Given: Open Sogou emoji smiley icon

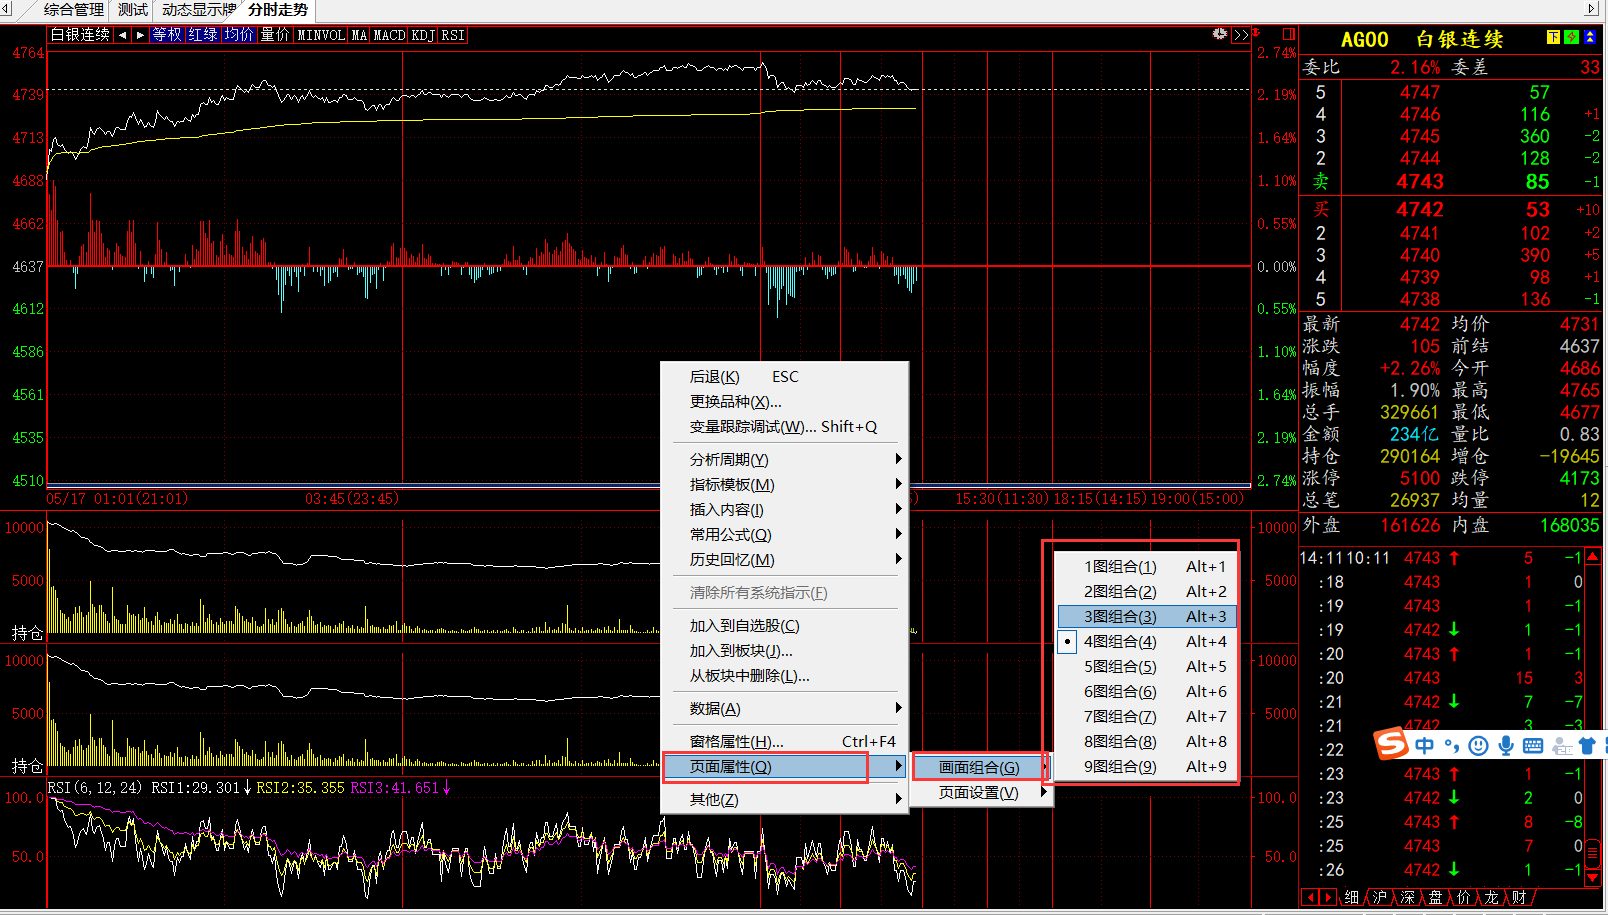Looking at the screenshot, I should tap(1478, 746).
